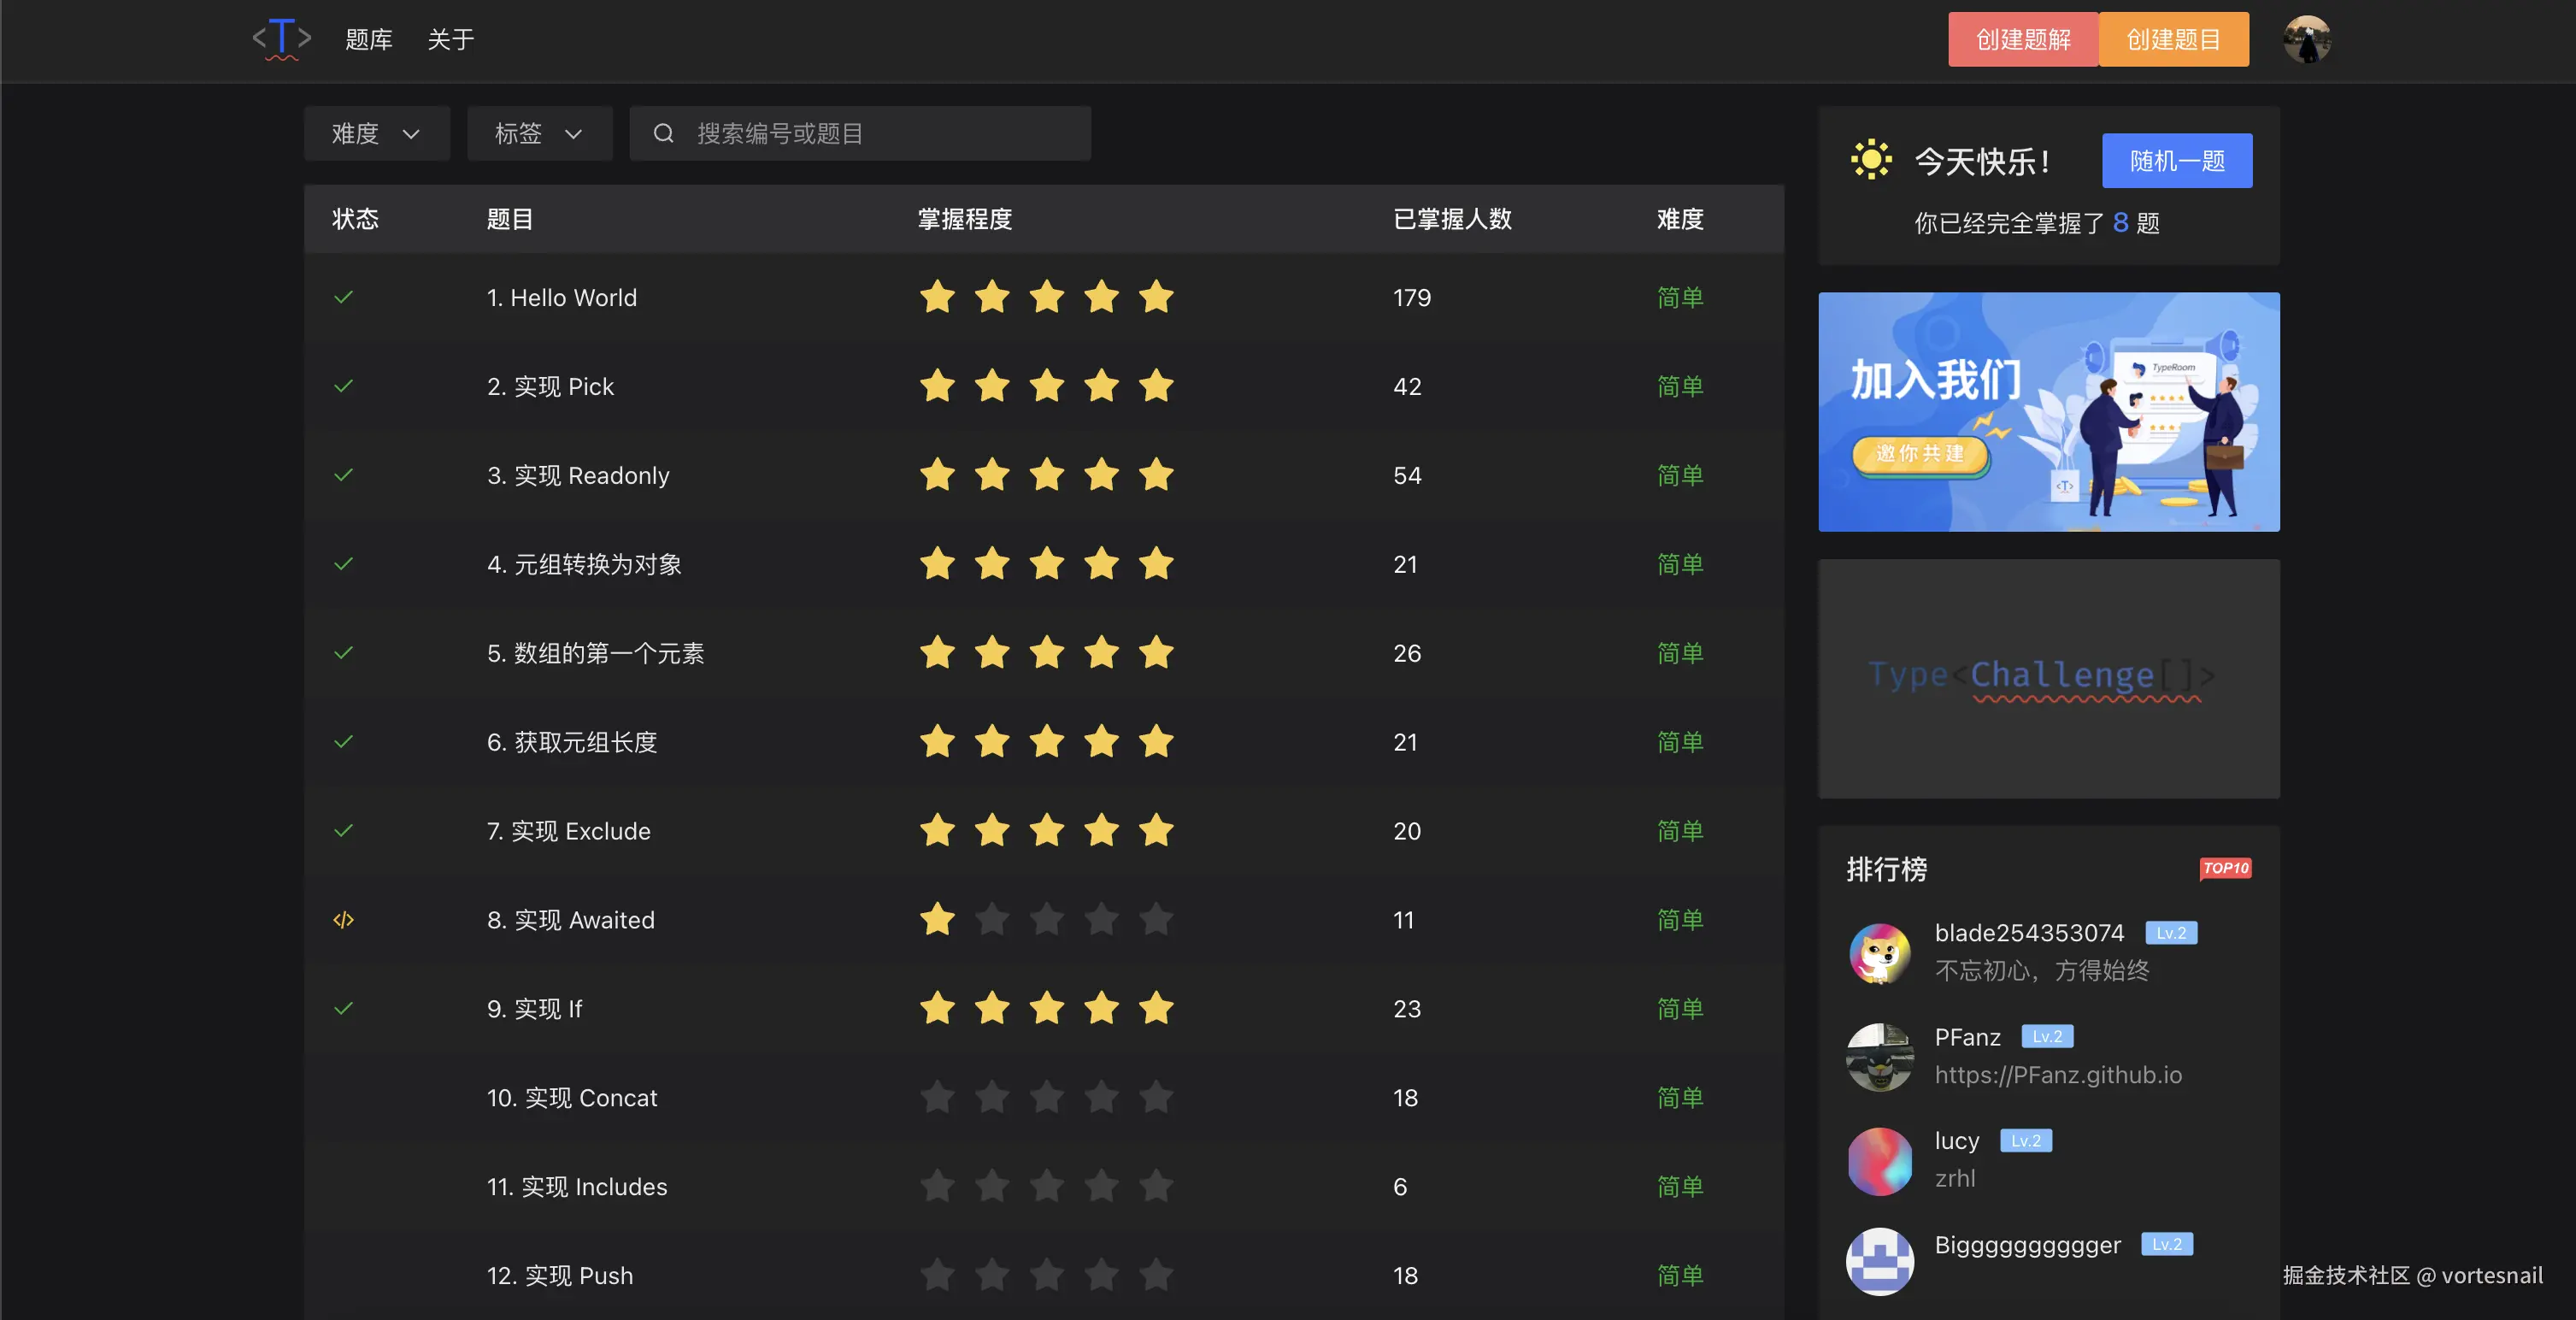This screenshot has height=1320, width=2576.
Task: Expand the 标签 filter dropdown
Action: pos(539,133)
